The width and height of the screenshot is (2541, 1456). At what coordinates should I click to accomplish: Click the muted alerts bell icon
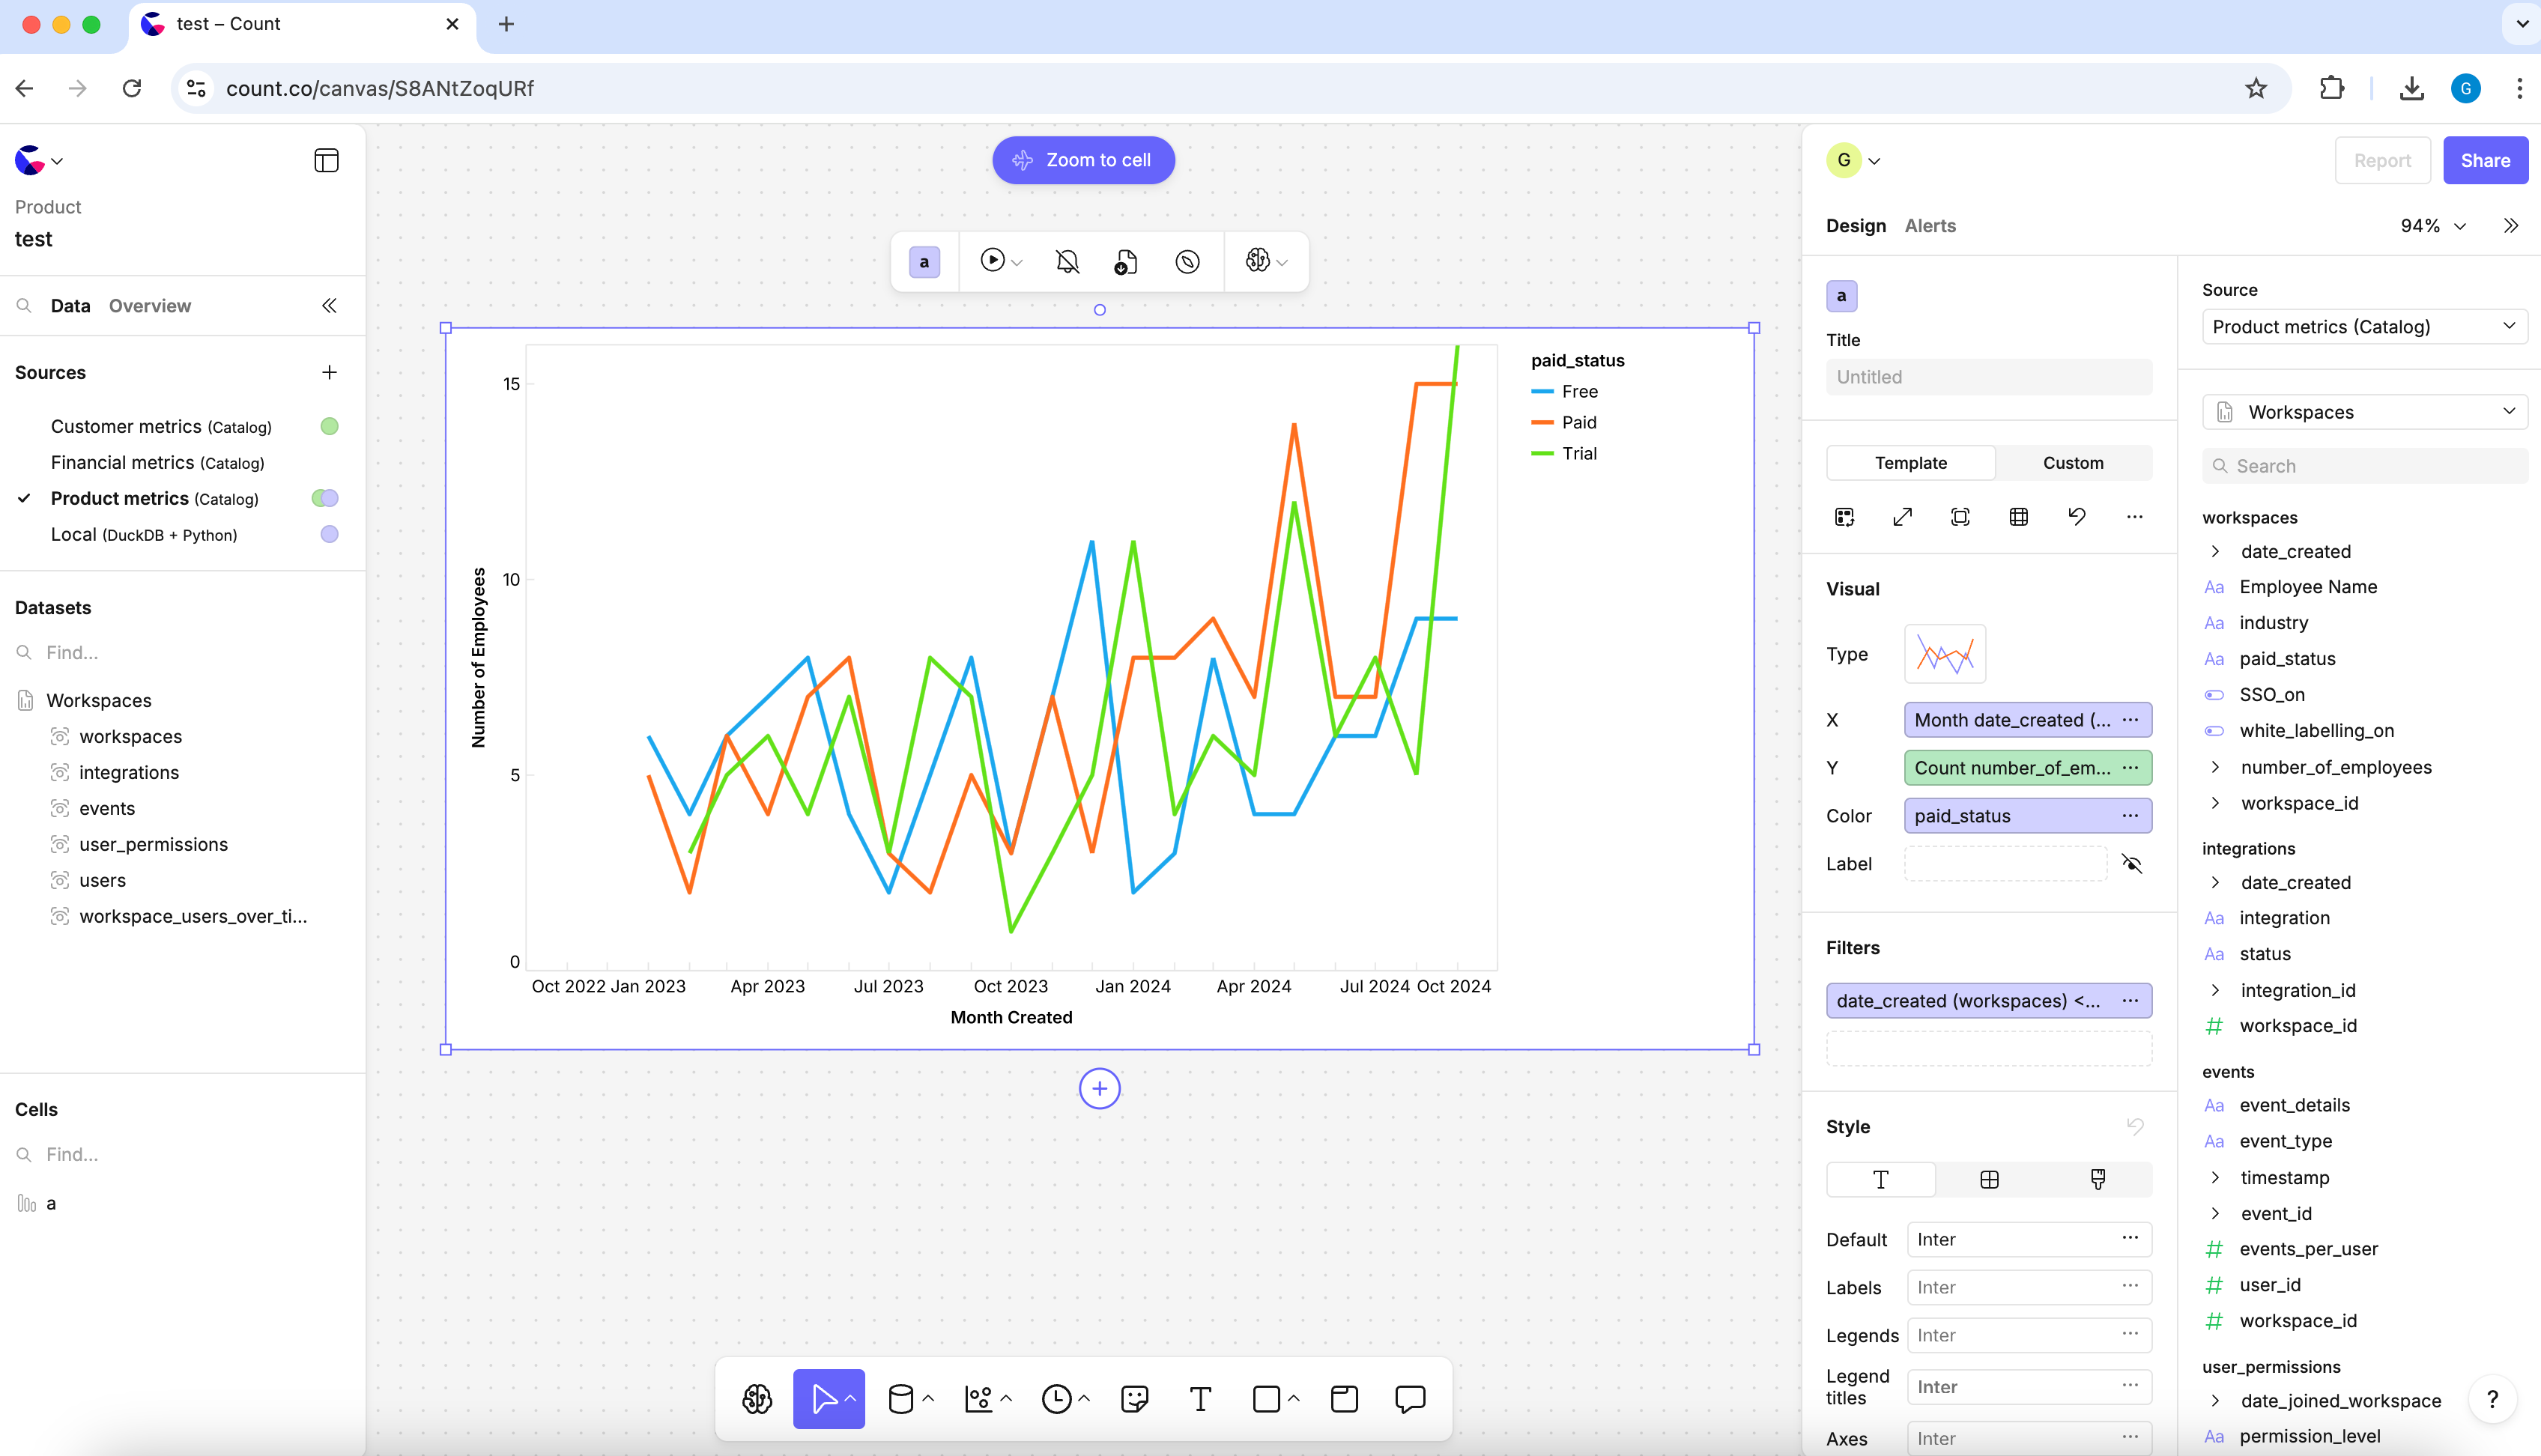[1067, 262]
